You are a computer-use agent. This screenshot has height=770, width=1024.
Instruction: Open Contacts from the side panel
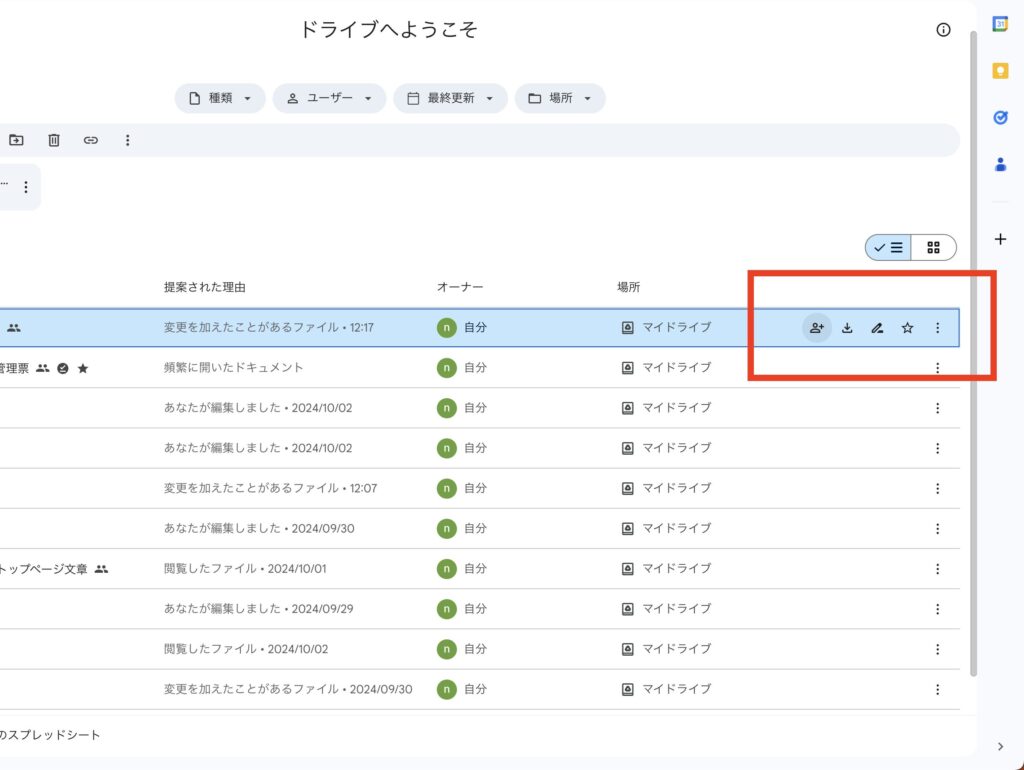(999, 166)
